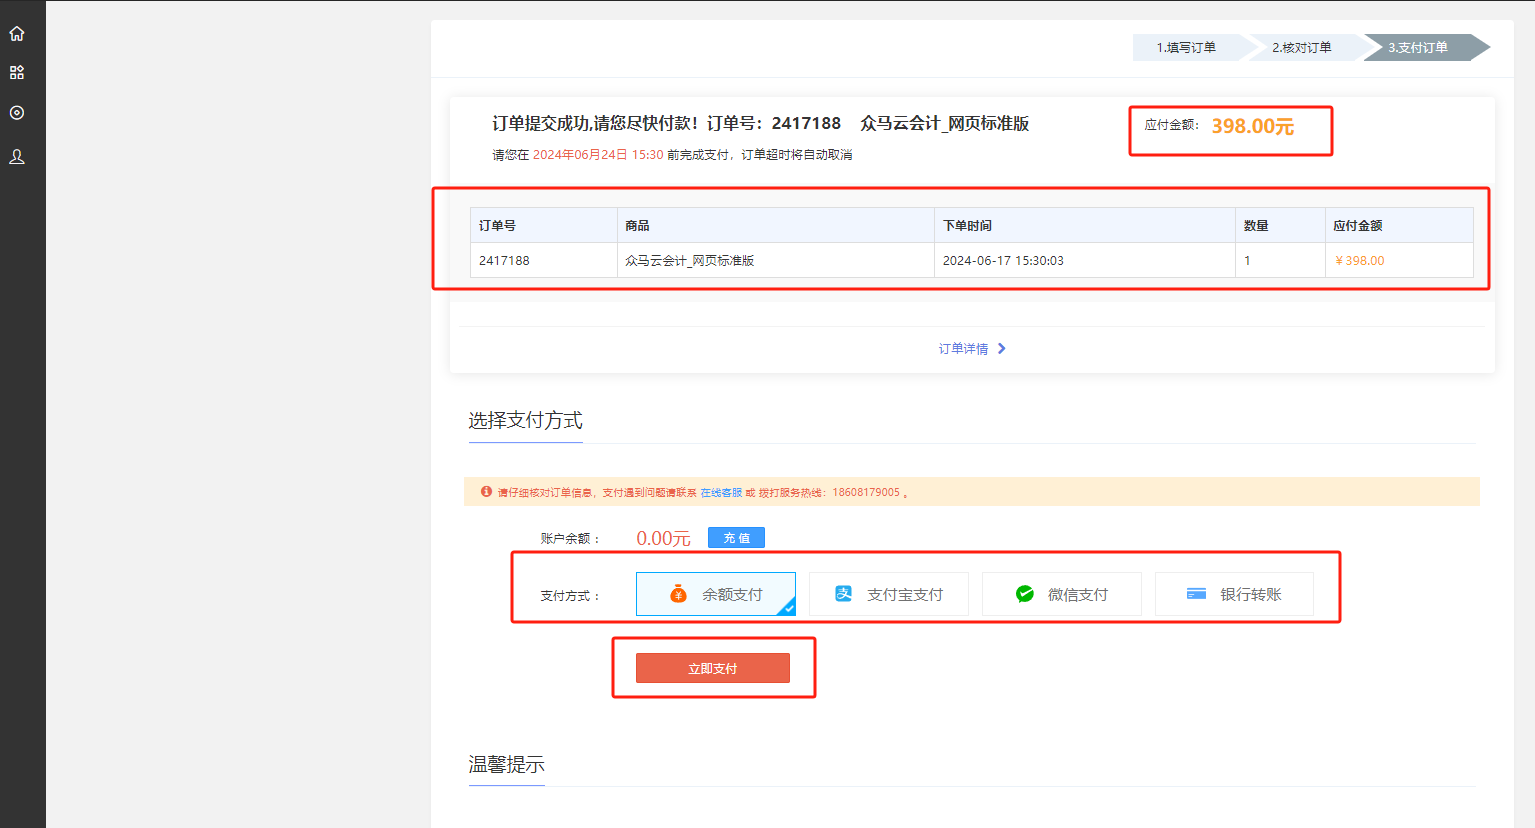The width and height of the screenshot is (1535, 828).
Task: Select 支付宝支付 payment method
Action: (889, 594)
